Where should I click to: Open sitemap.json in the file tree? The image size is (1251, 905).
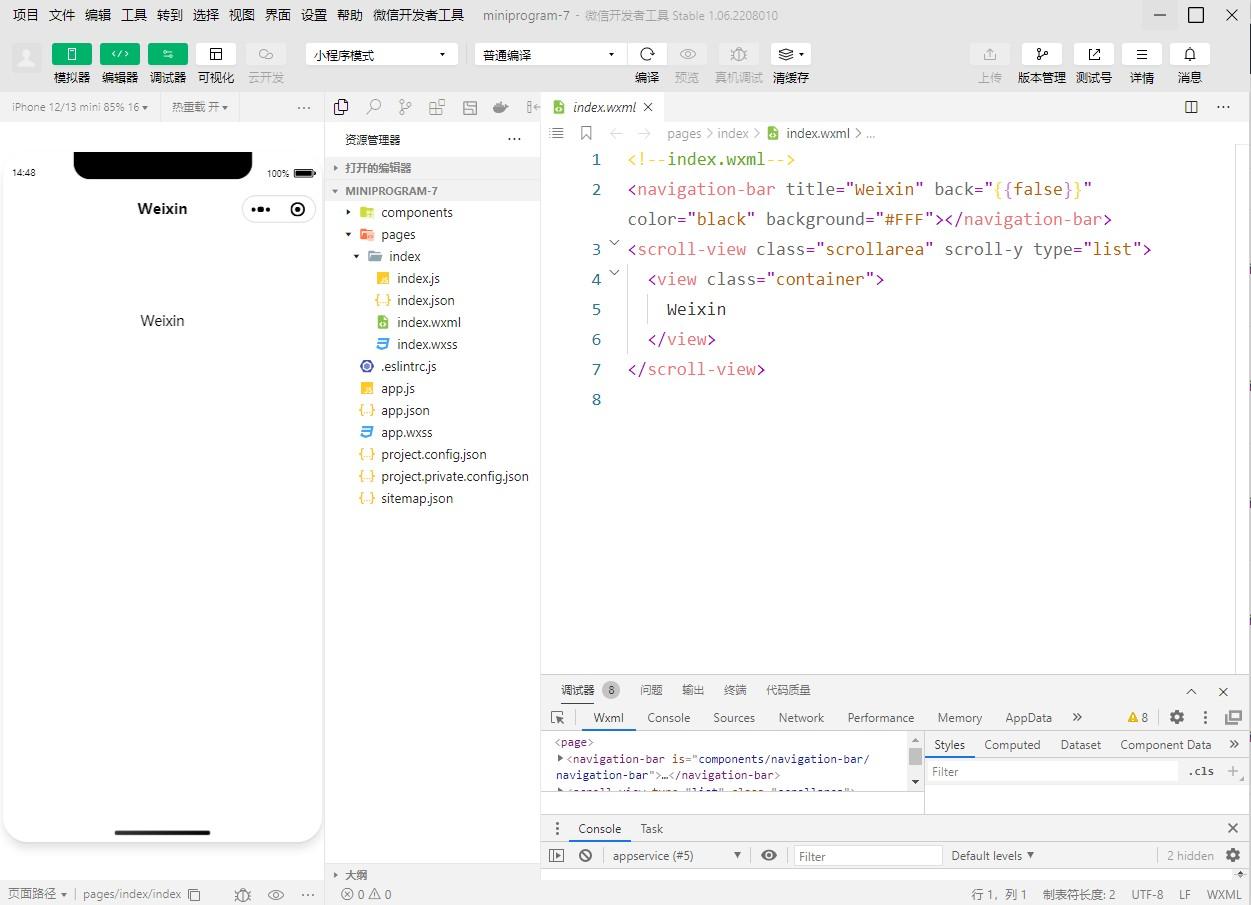[x=432, y=498]
